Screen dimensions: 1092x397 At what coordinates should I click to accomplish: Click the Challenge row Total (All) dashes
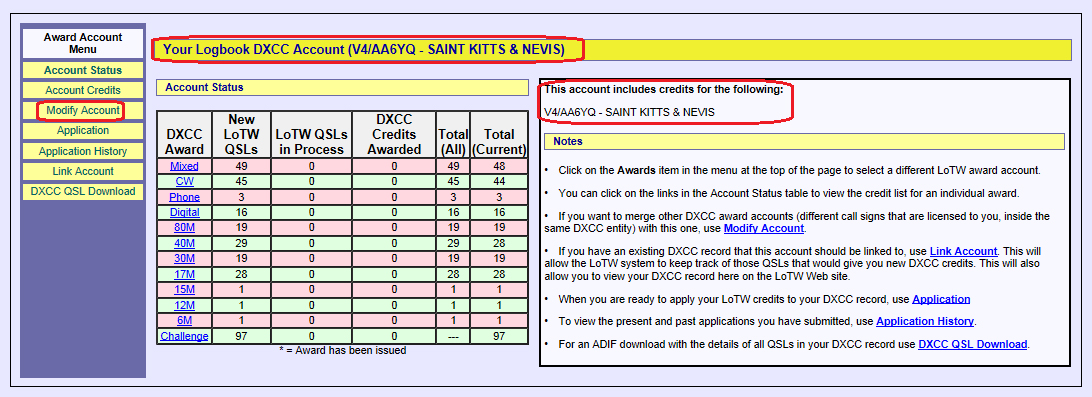453,336
